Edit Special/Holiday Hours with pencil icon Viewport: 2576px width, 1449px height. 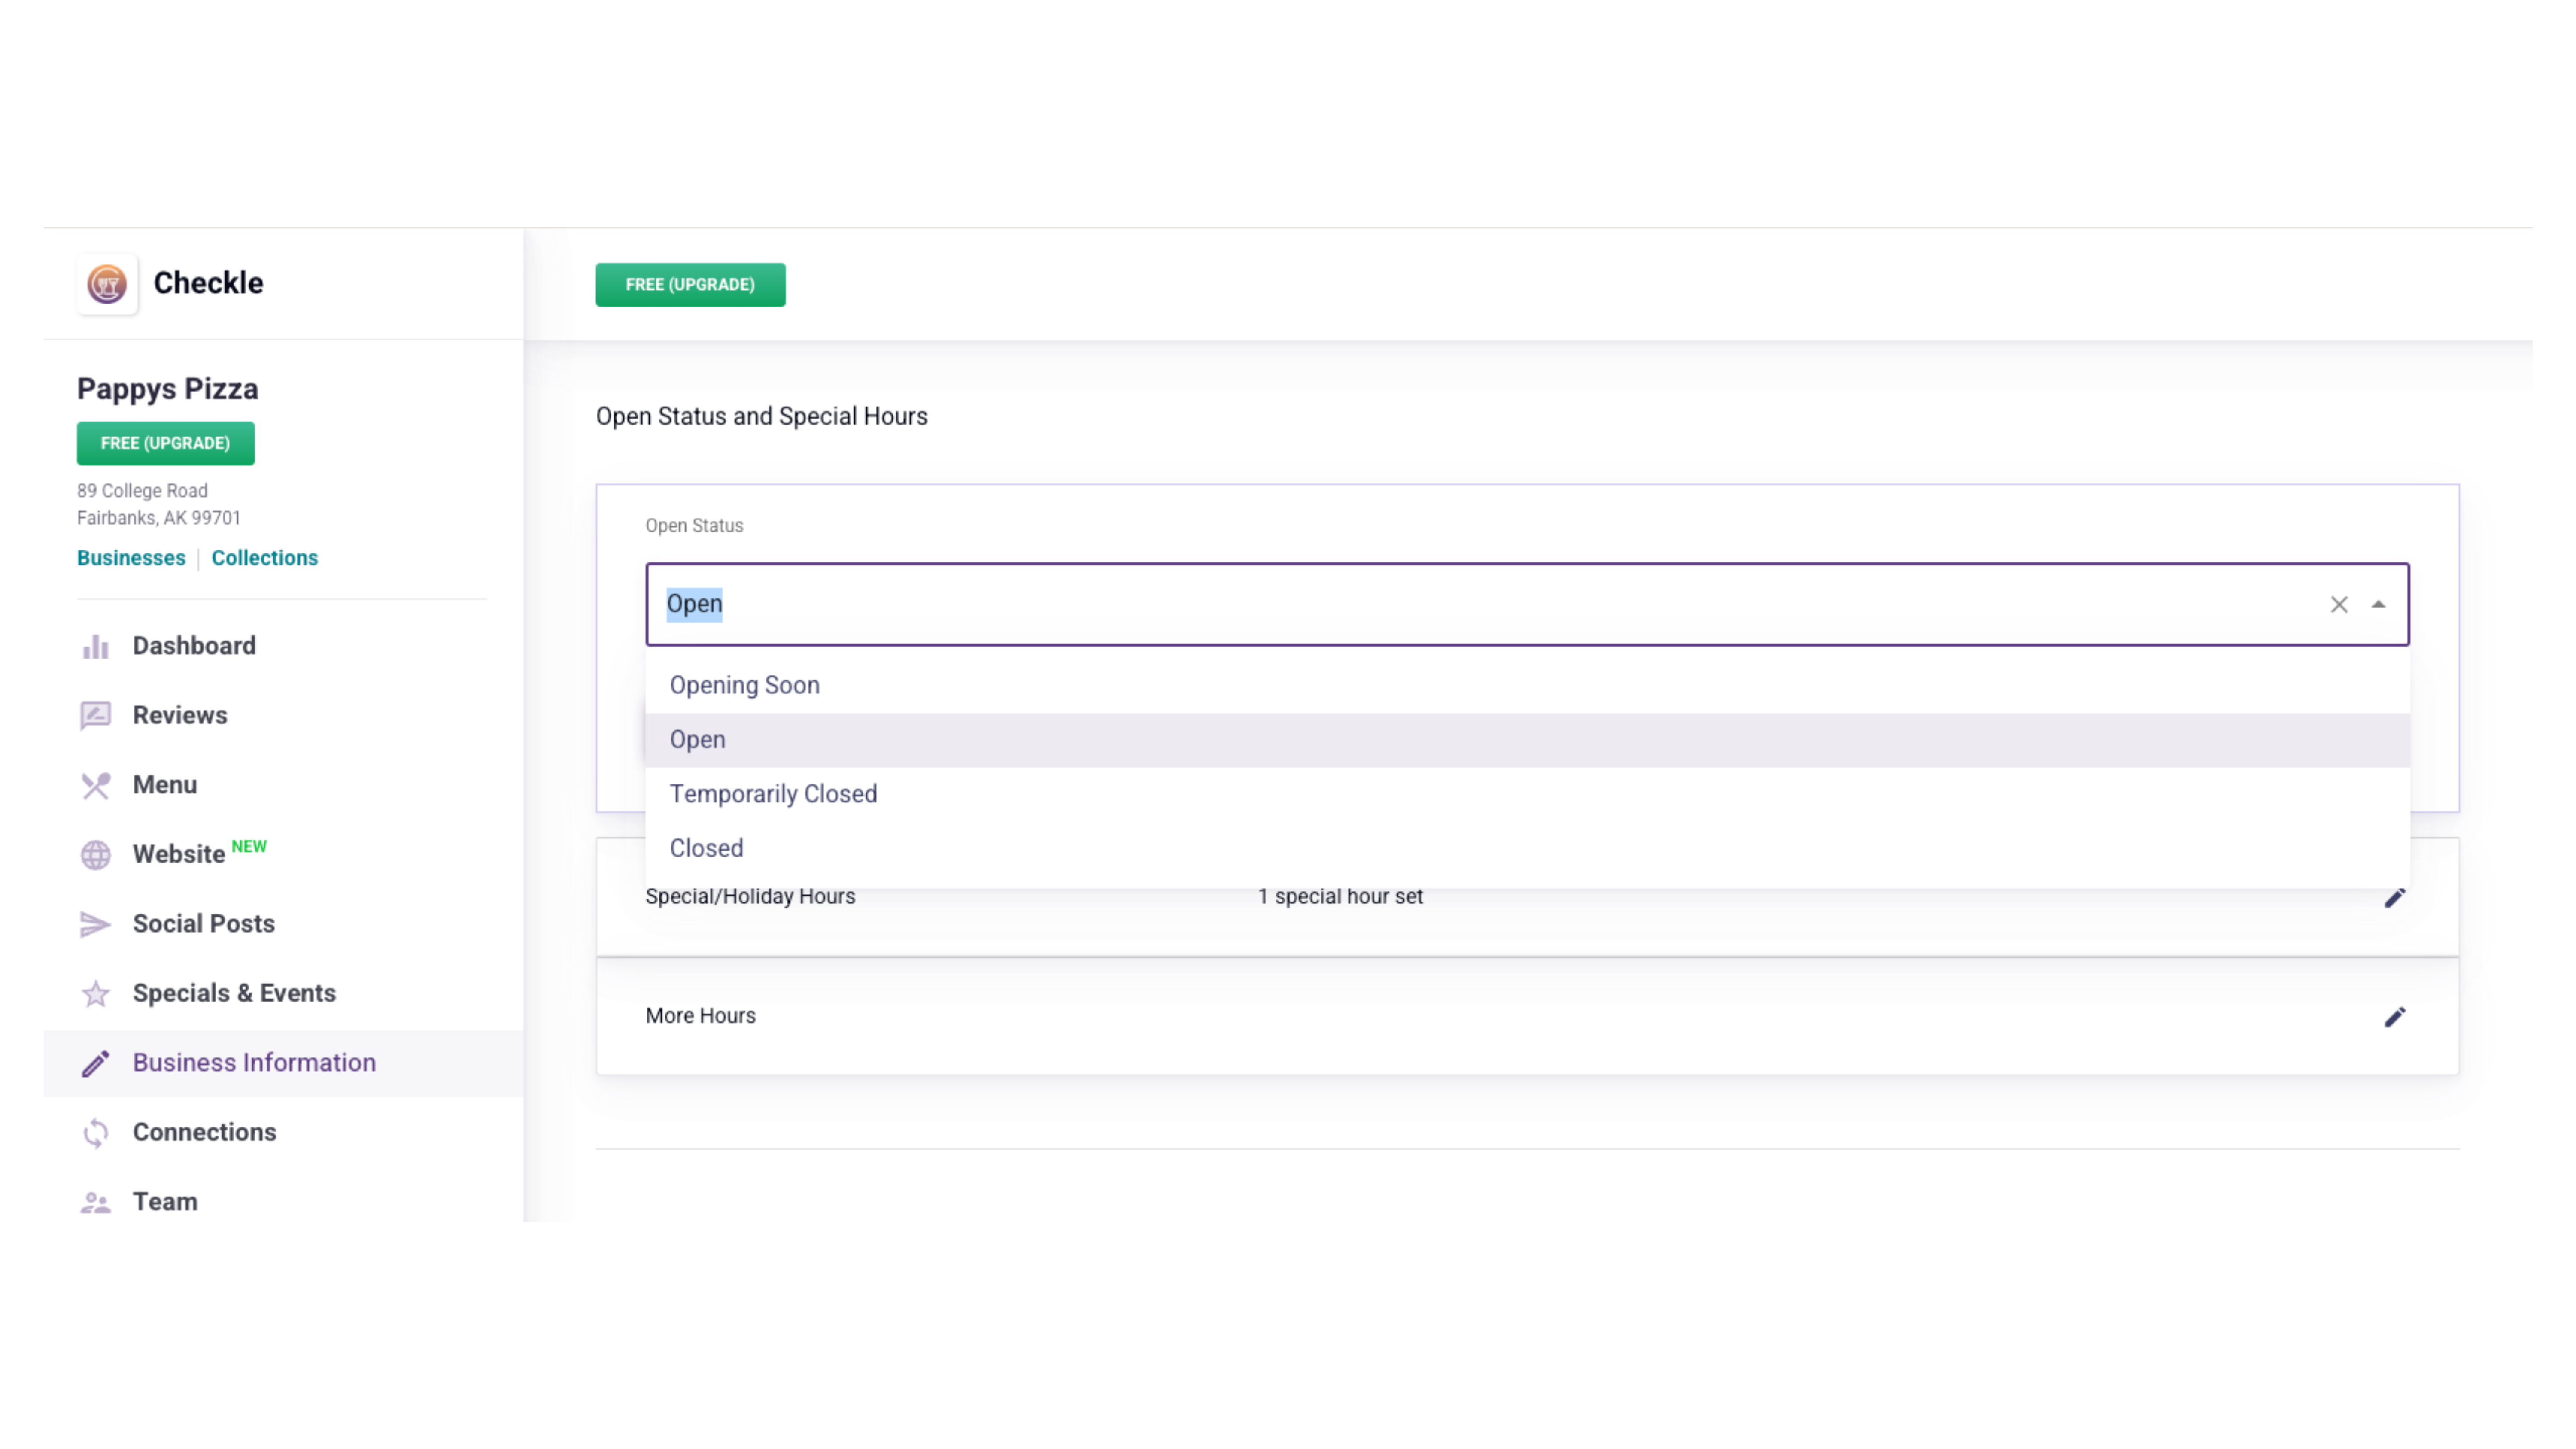tap(2394, 898)
